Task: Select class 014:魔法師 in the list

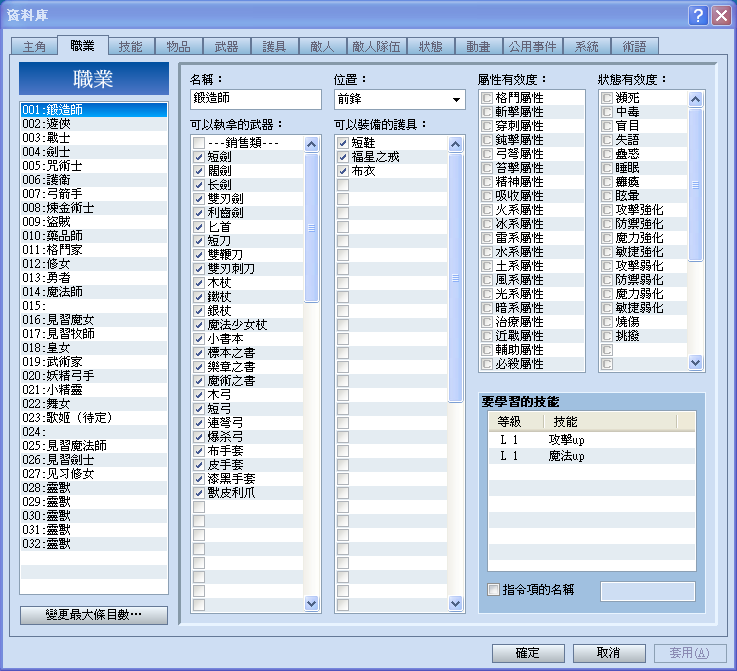Action: point(94,292)
